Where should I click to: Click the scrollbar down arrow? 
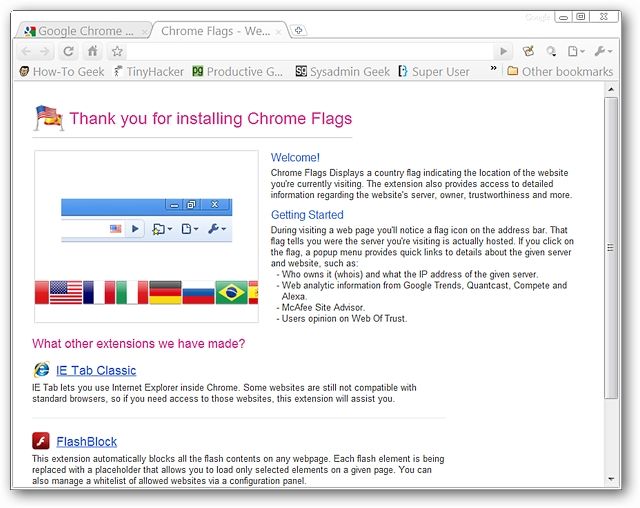tap(611, 479)
